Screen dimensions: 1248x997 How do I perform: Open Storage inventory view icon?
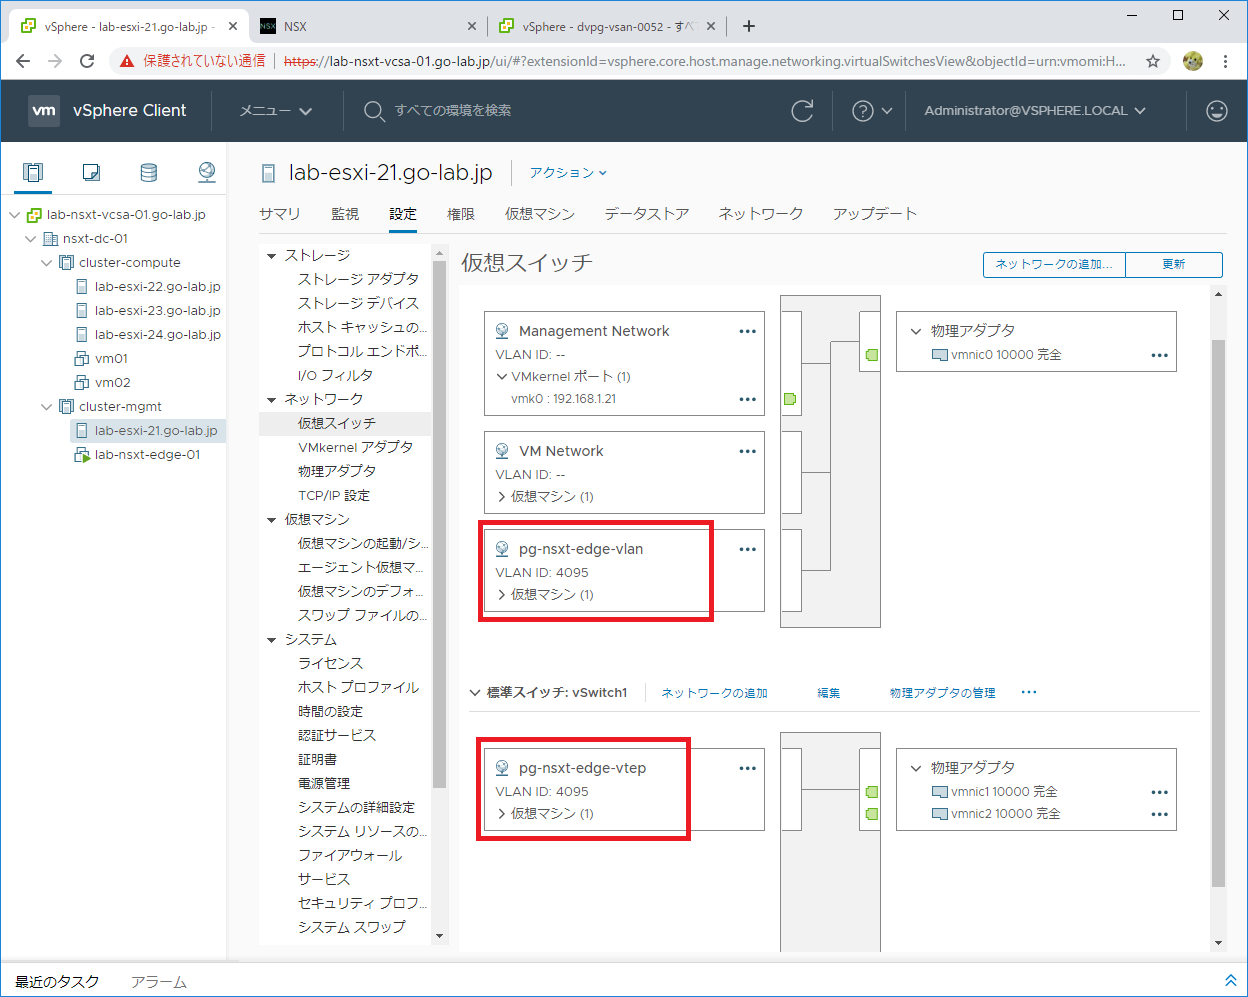click(x=149, y=172)
